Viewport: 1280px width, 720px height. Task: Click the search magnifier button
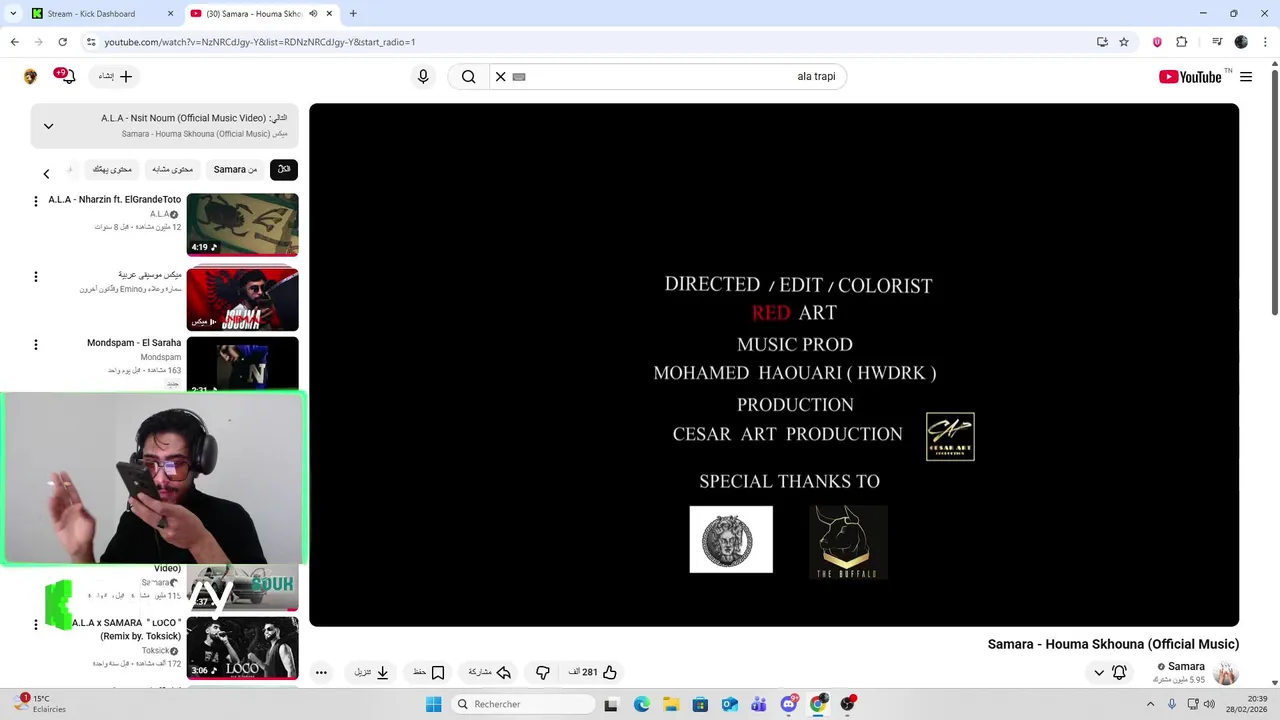coord(468,77)
